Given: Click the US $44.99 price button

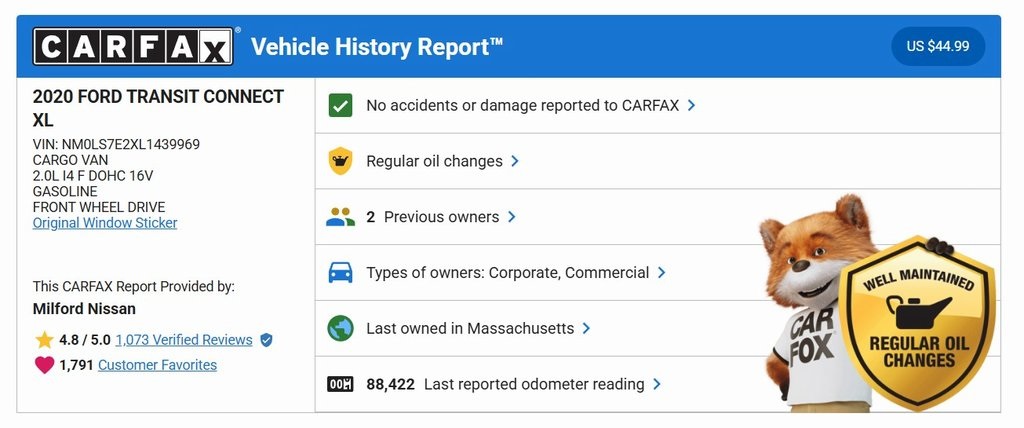Looking at the screenshot, I should (938, 46).
